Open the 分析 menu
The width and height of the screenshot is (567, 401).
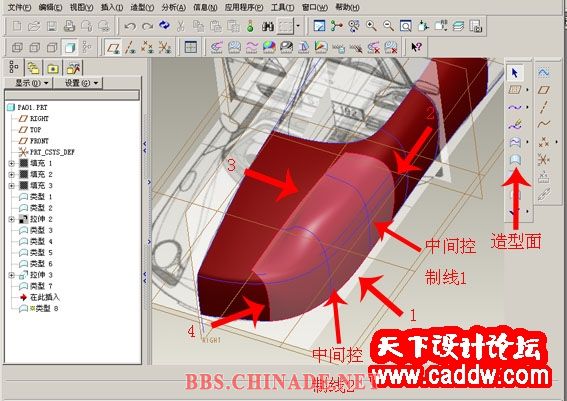[174, 7]
